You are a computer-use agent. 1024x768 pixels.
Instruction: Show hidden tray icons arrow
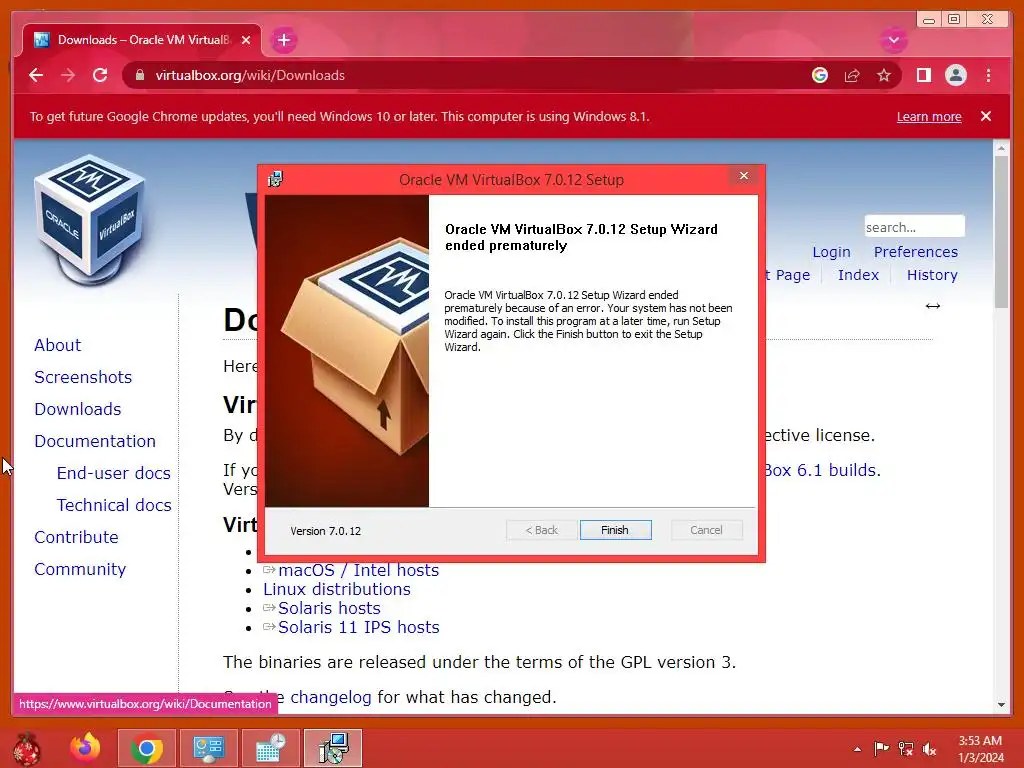[857, 749]
